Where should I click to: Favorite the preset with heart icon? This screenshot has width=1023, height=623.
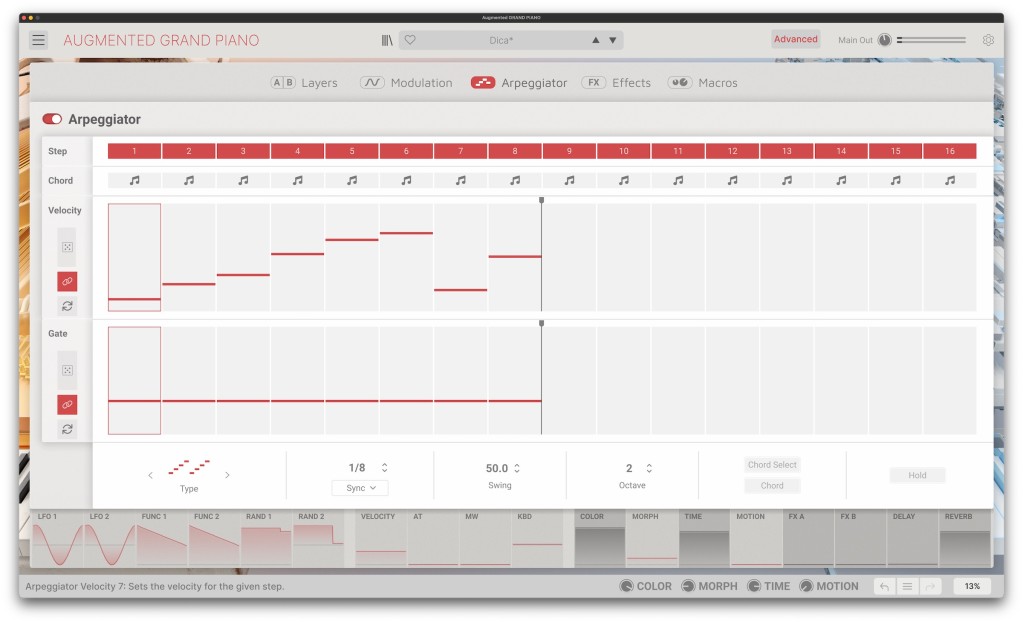point(410,40)
